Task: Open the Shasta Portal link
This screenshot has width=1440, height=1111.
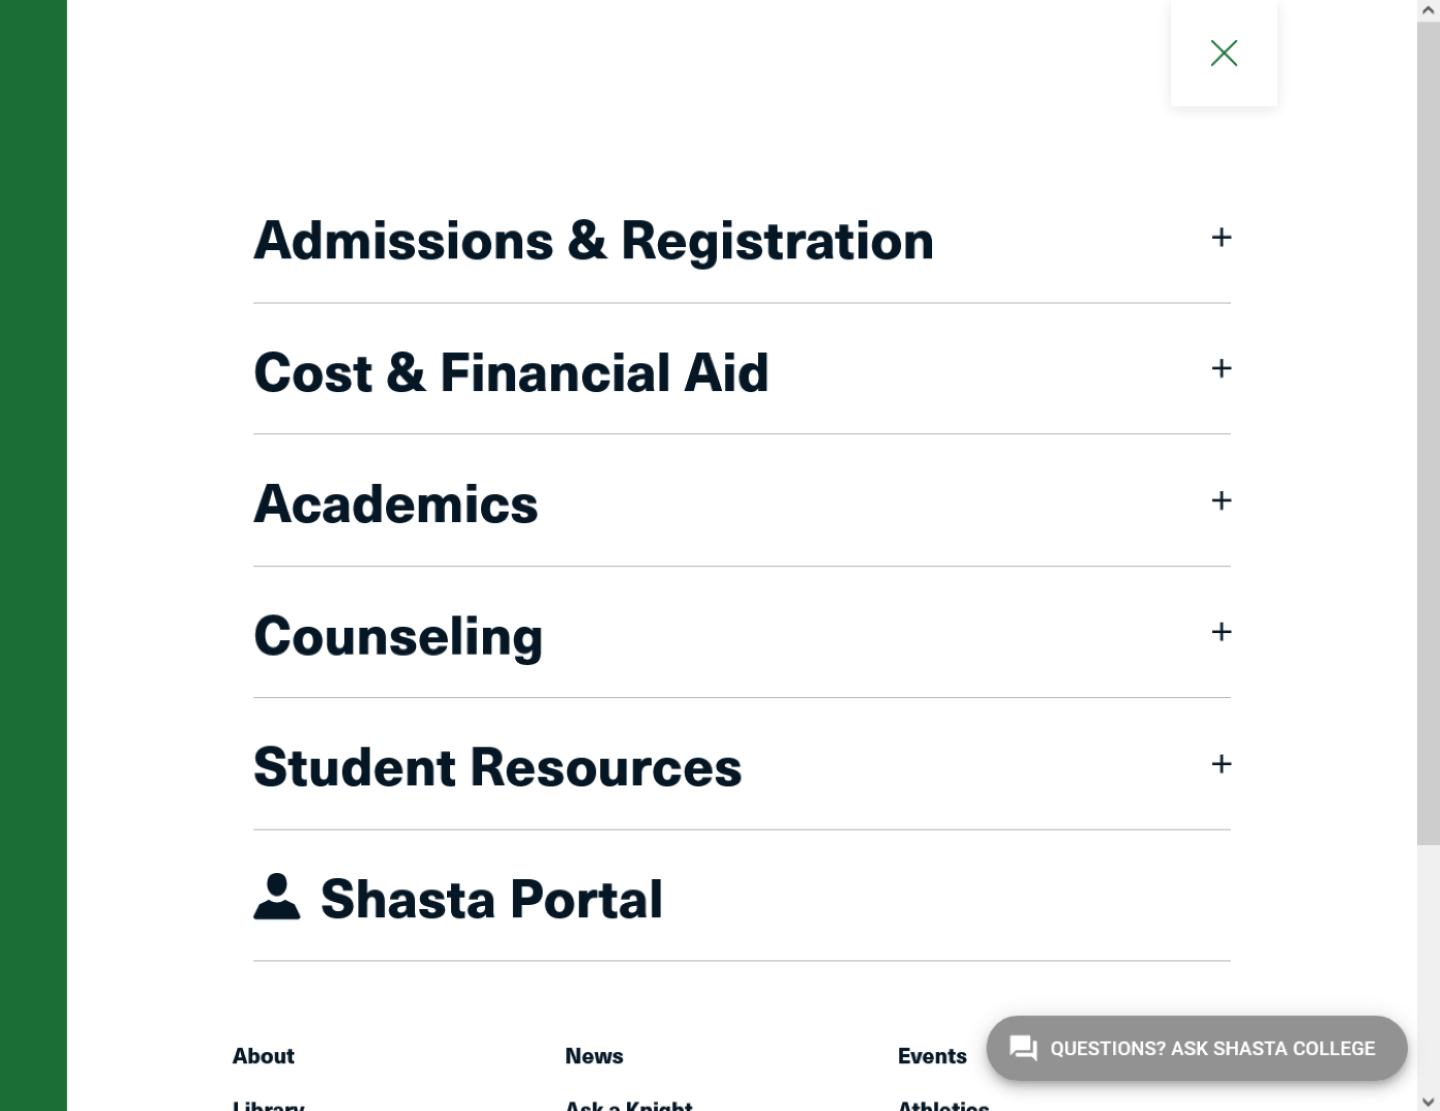Action: click(491, 898)
